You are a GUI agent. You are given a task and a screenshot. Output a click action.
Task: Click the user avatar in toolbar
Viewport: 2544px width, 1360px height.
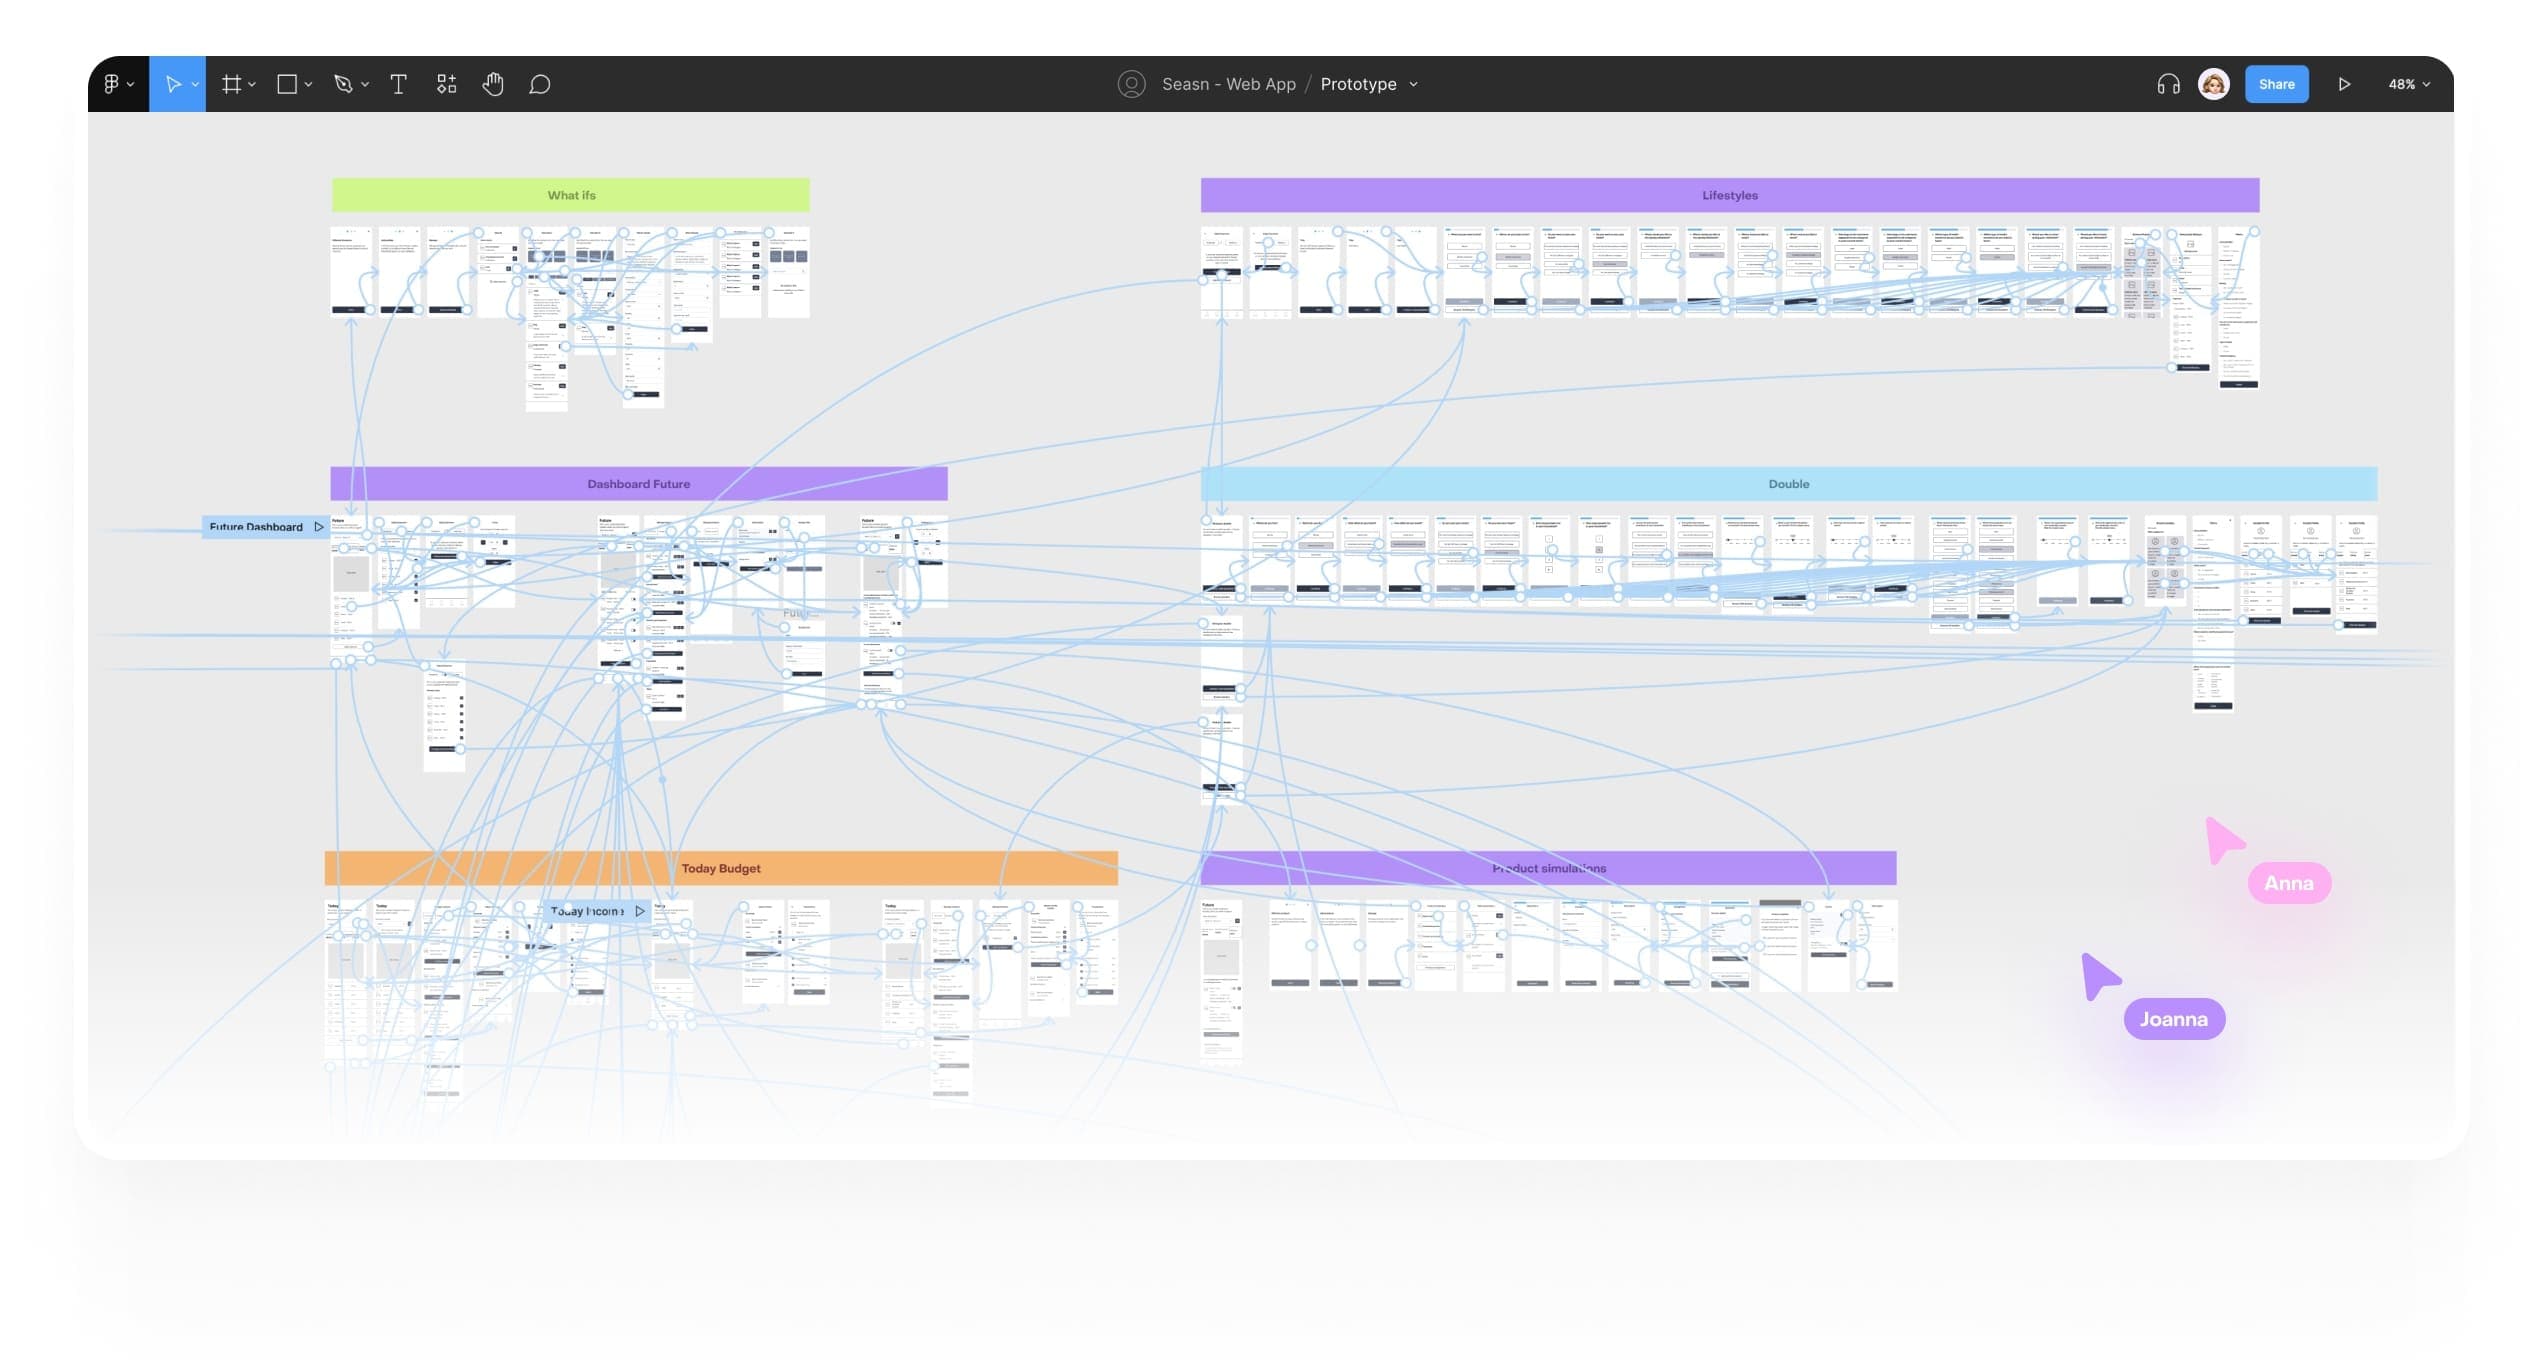point(2213,84)
